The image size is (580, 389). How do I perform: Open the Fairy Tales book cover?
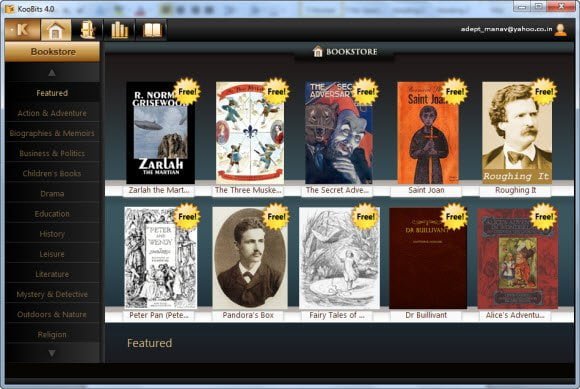coord(339,258)
